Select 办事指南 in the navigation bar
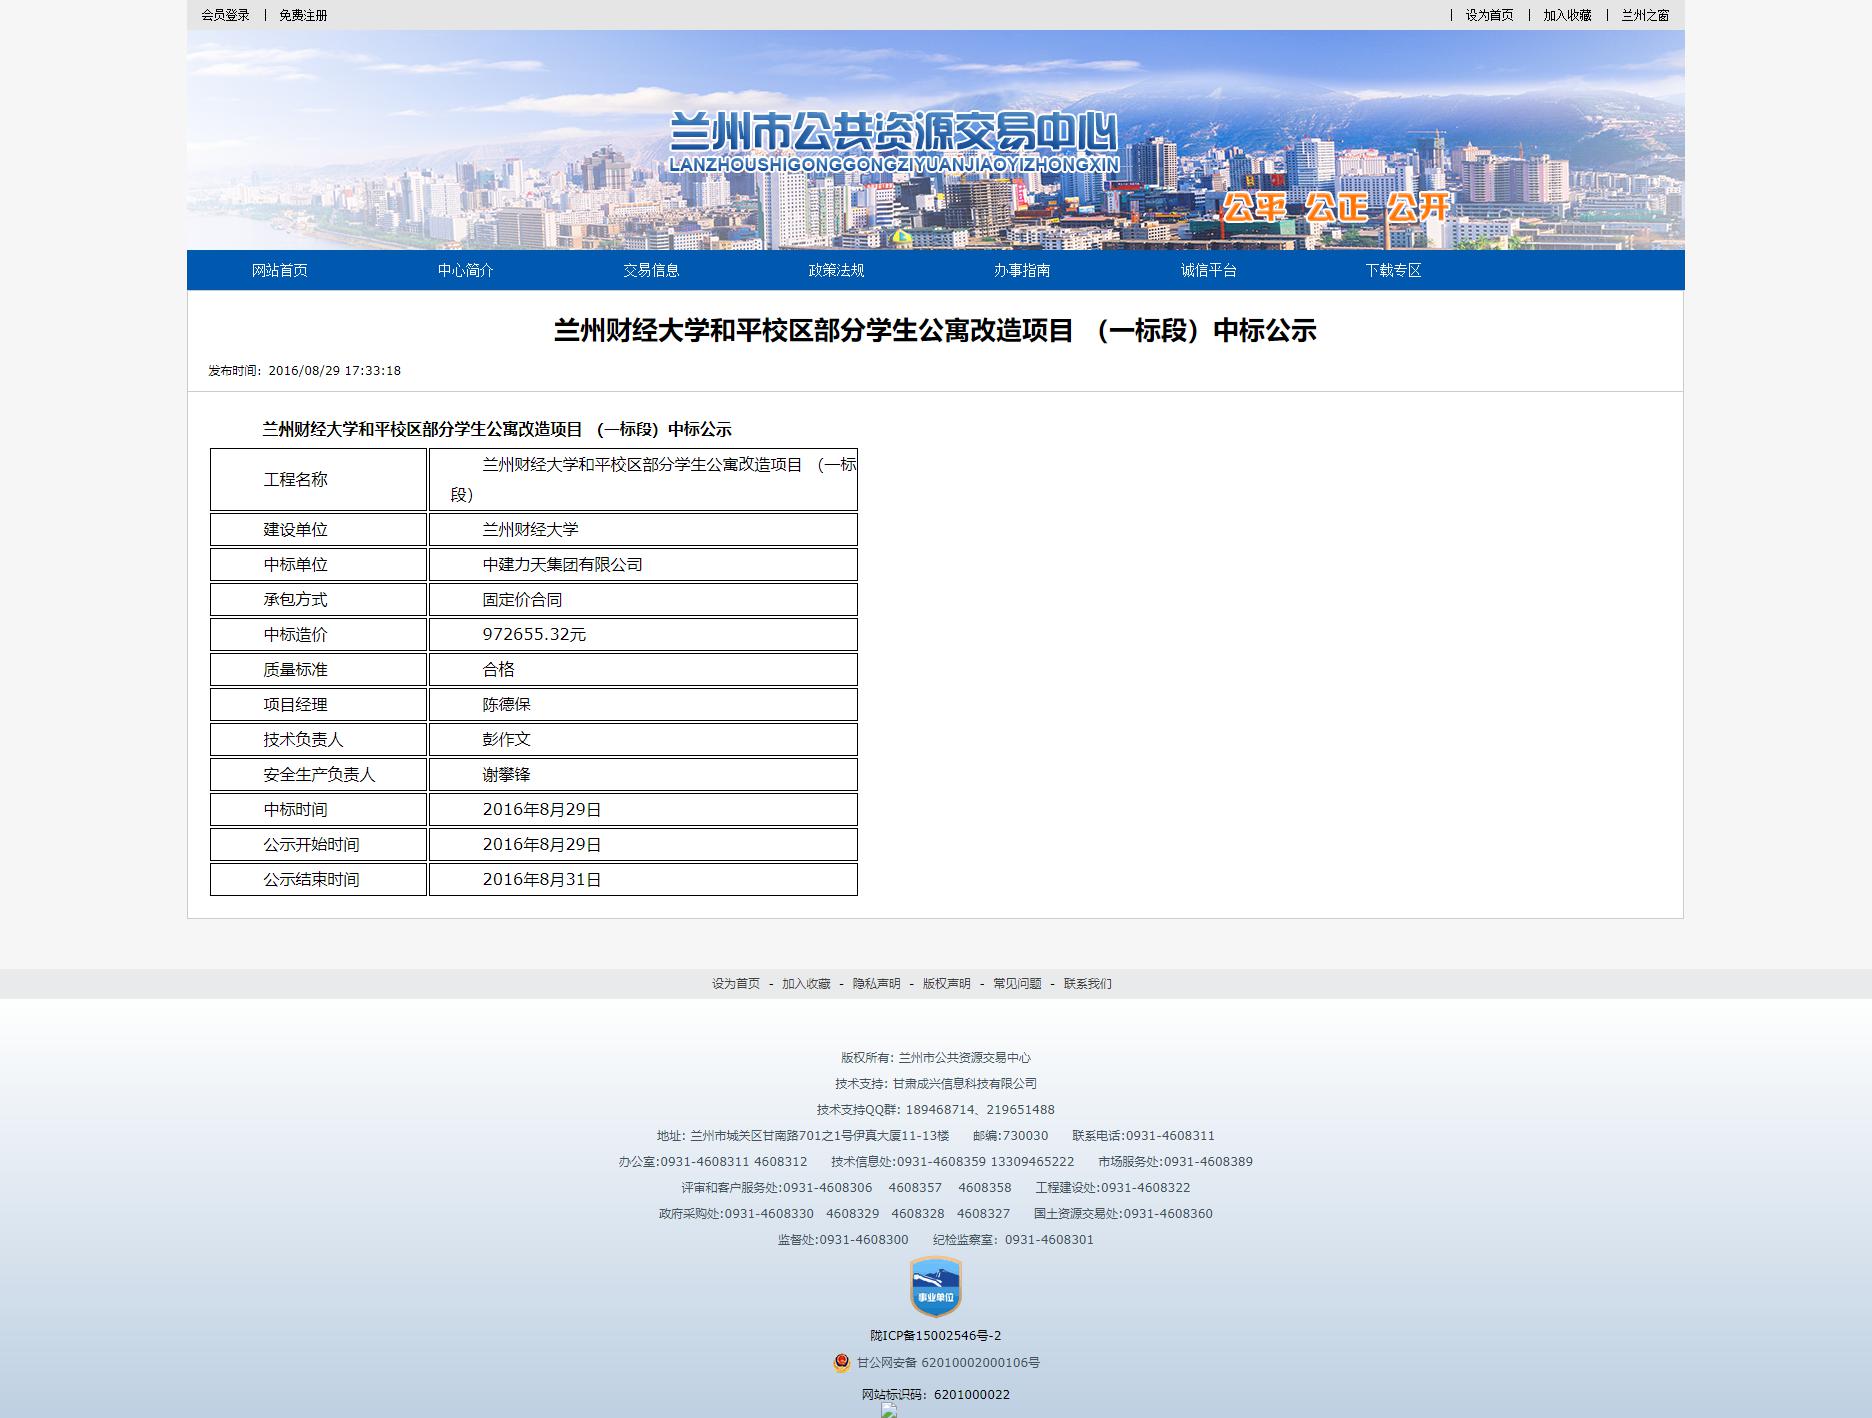1872x1418 pixels. click(1022, 270)
